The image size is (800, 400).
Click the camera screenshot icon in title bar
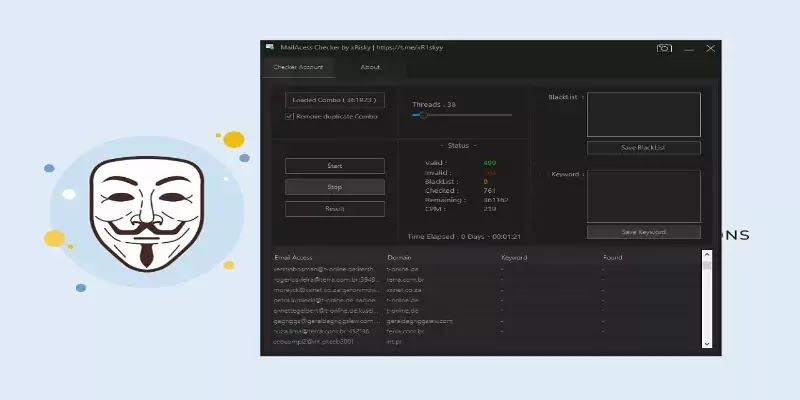pos(664,48)
